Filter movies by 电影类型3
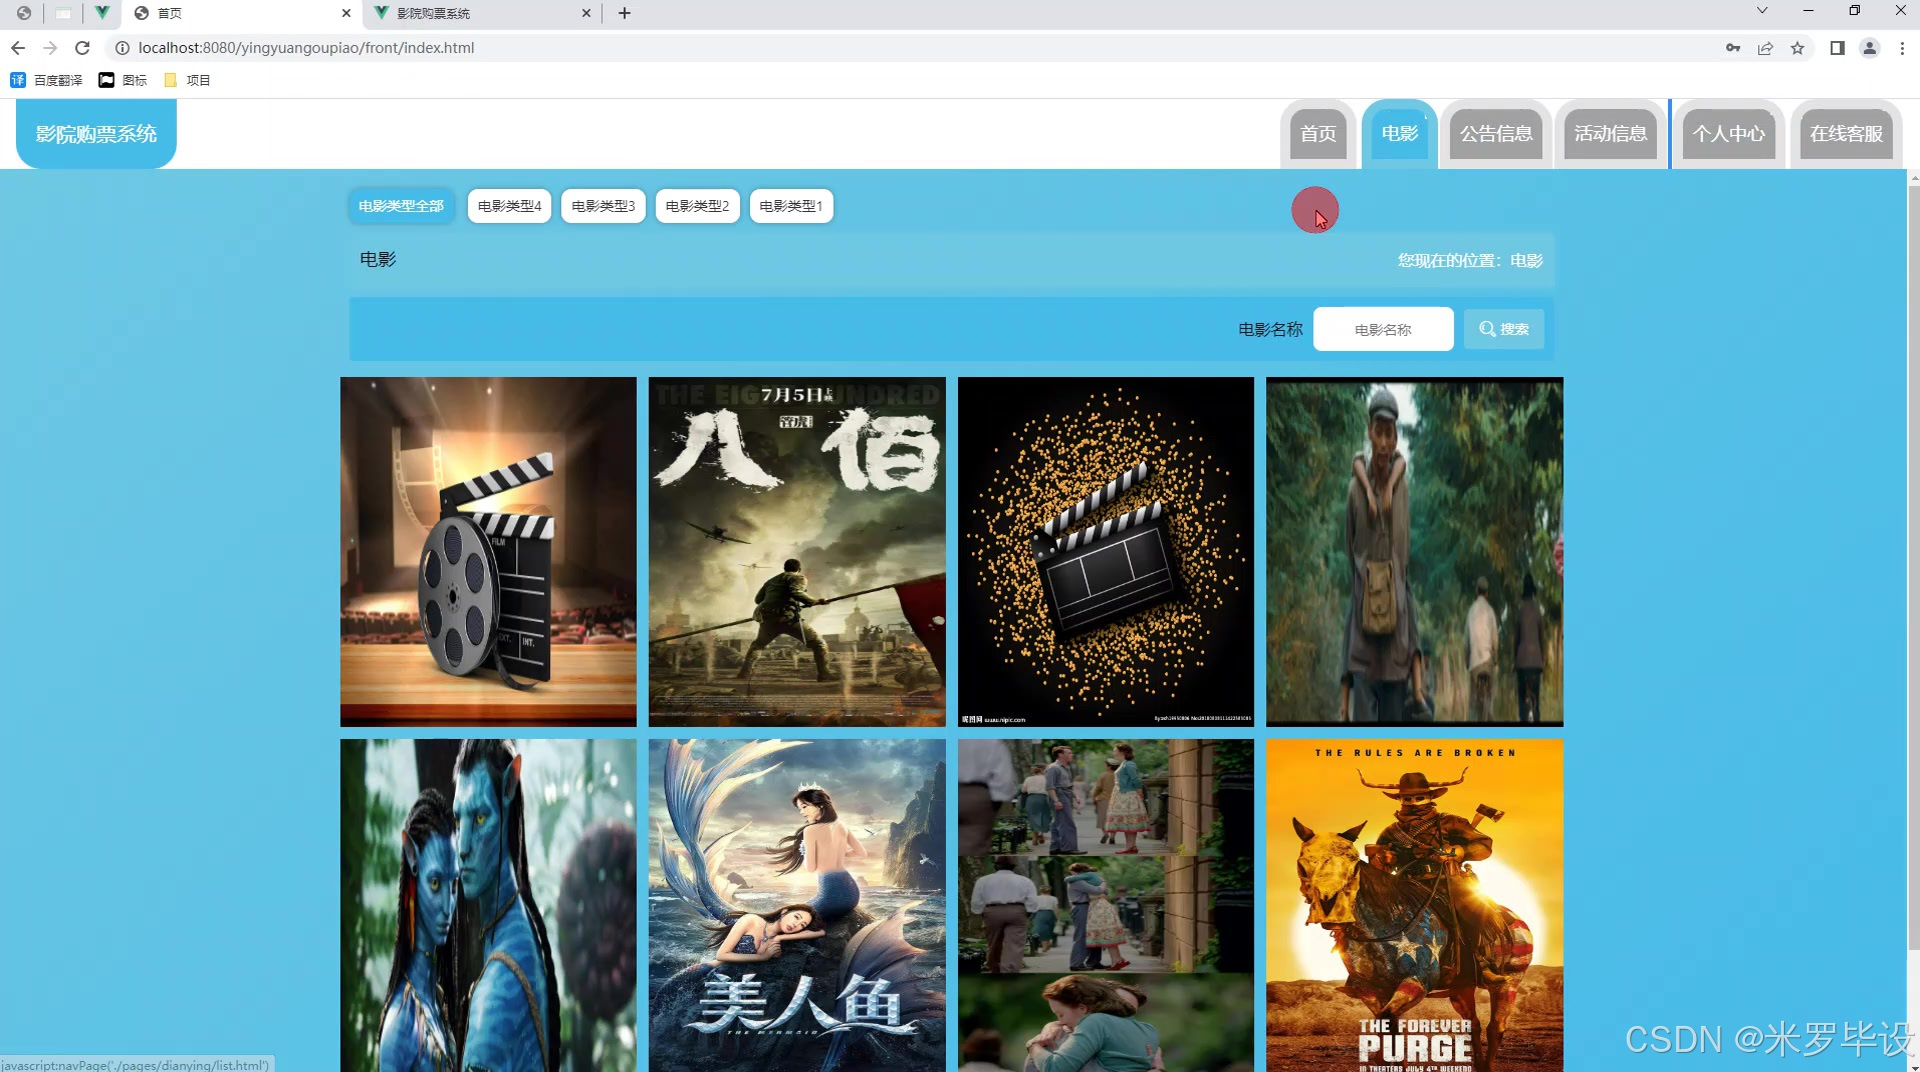This screenshot has height=1072, width=1920. point(603,206)
